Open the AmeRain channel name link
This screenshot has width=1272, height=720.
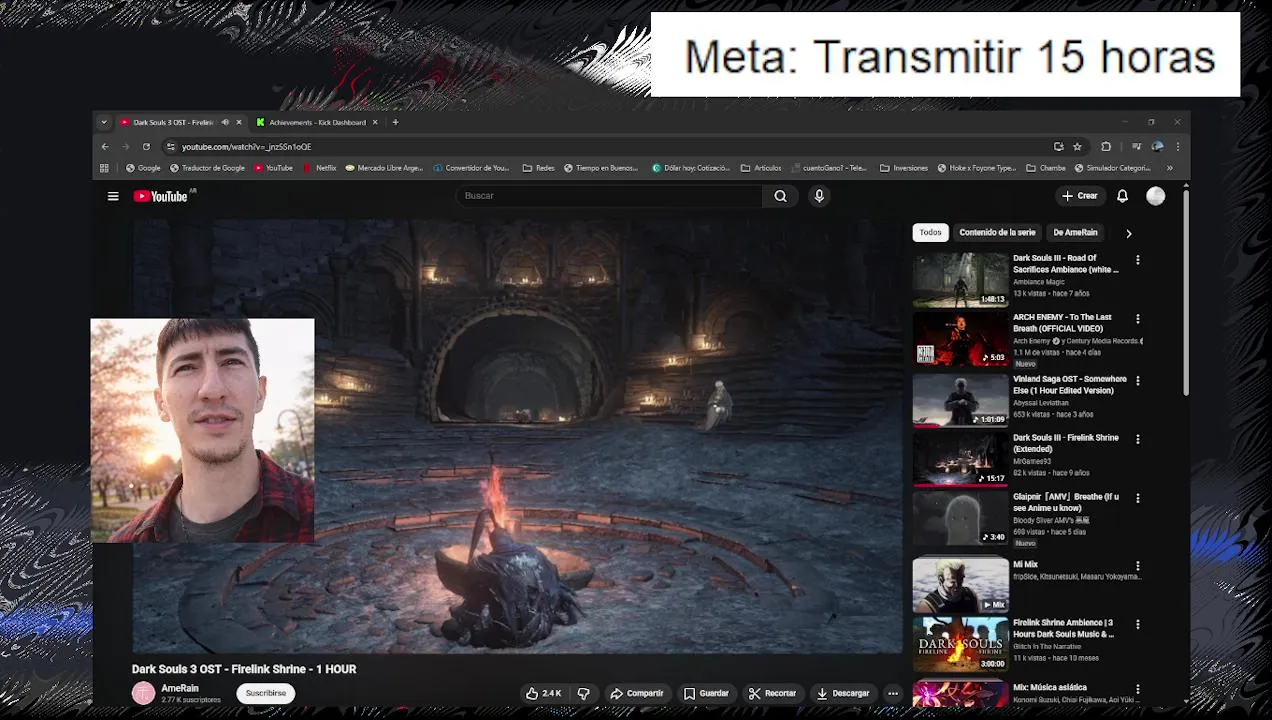tap(180, 688)
